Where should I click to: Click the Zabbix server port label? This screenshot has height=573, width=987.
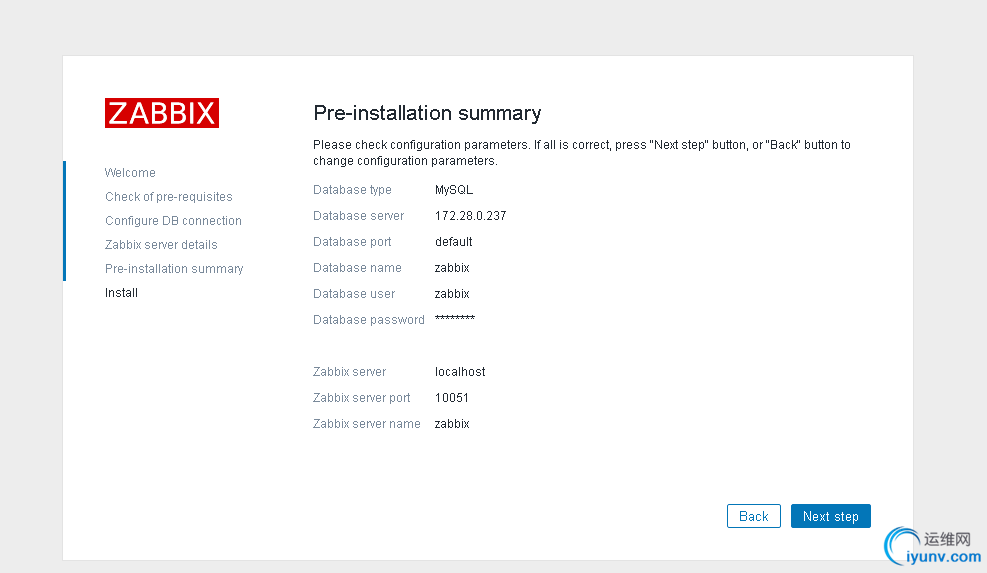pos(361,398)
